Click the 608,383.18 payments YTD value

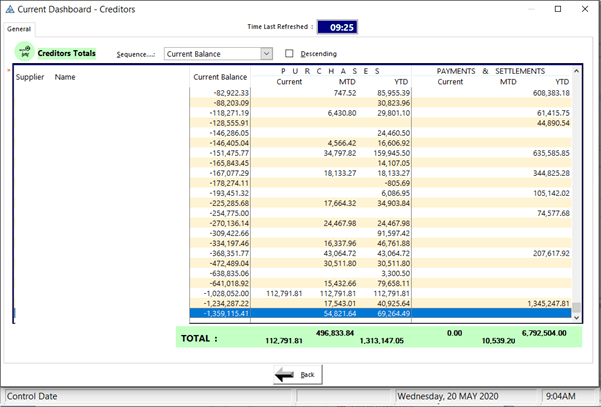[x=551, y=93]
